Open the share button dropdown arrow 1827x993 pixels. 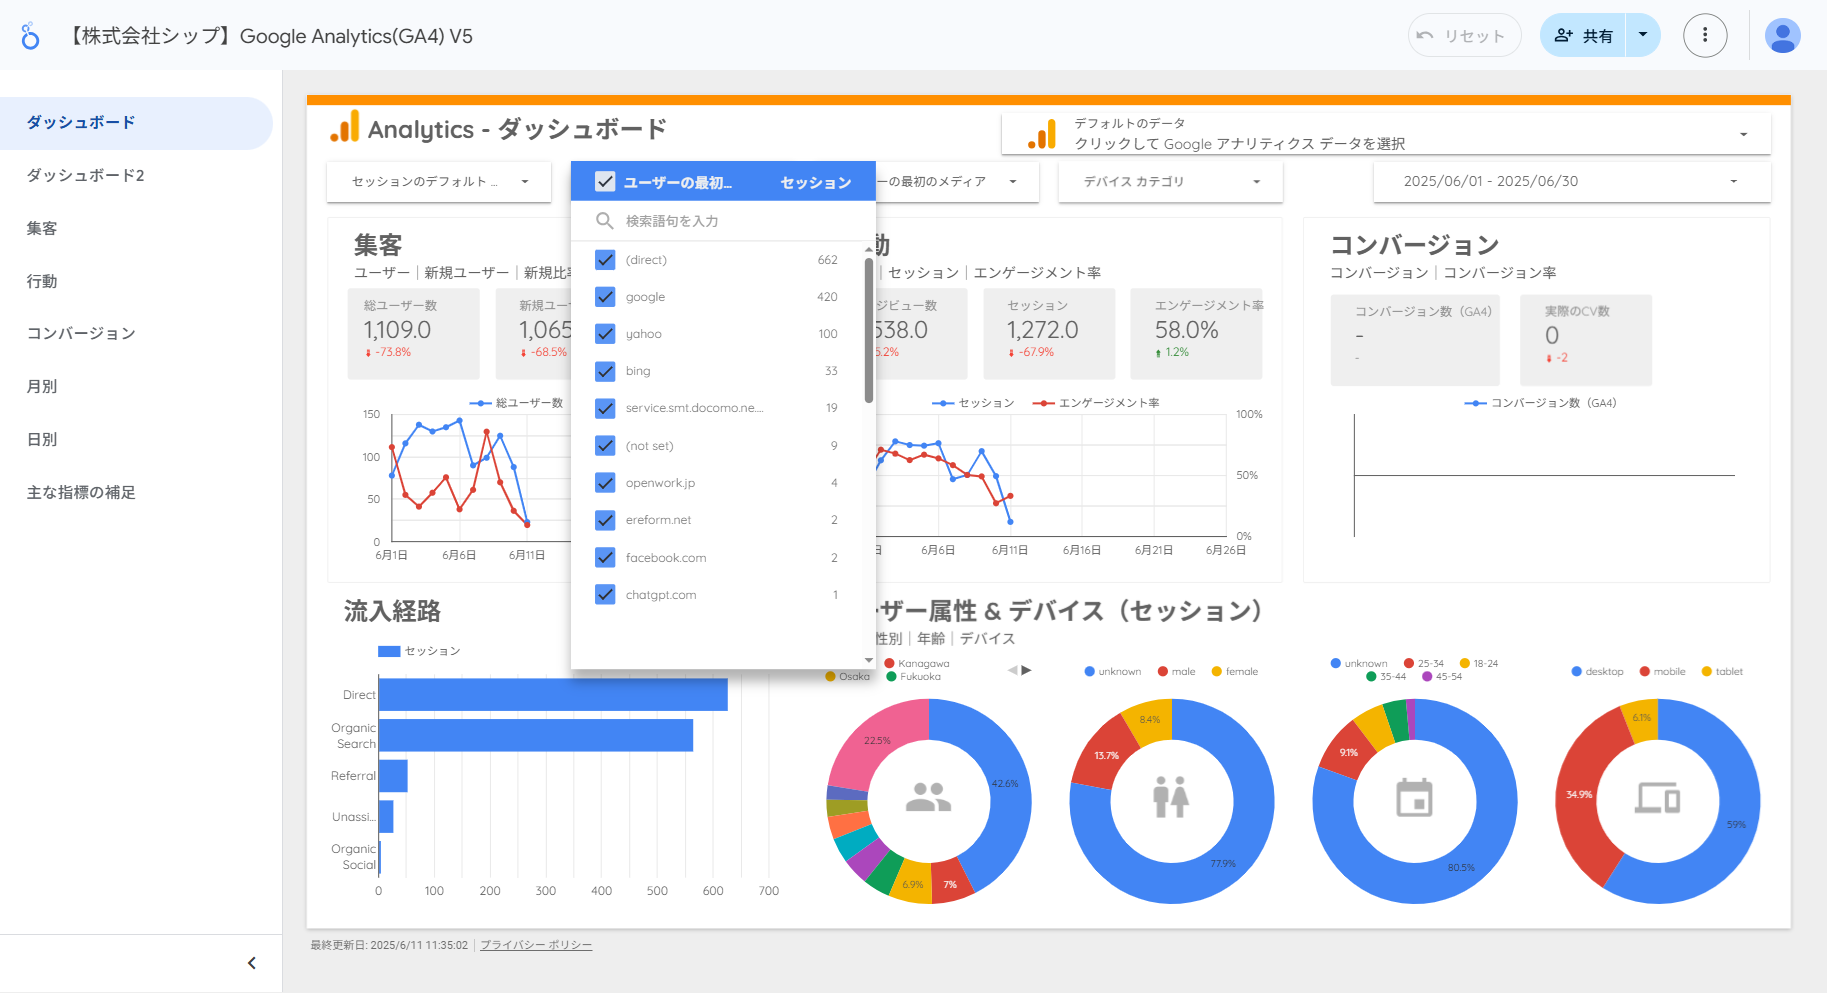1643,36
